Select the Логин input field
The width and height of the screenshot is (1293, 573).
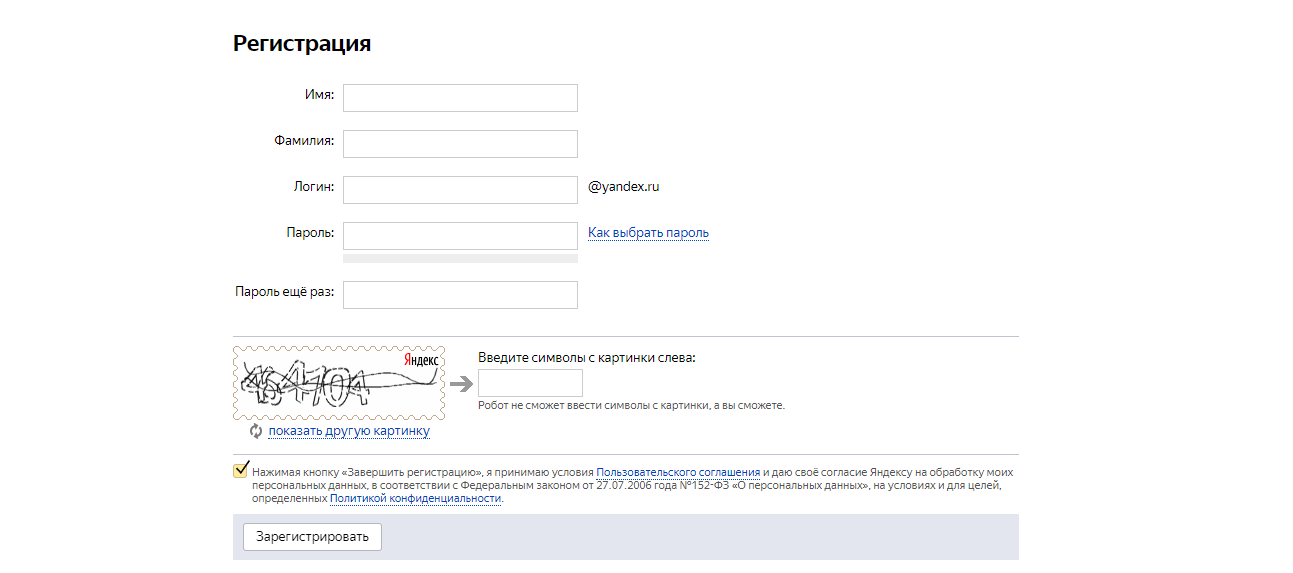pyautogui.click(x=460, y=190)
